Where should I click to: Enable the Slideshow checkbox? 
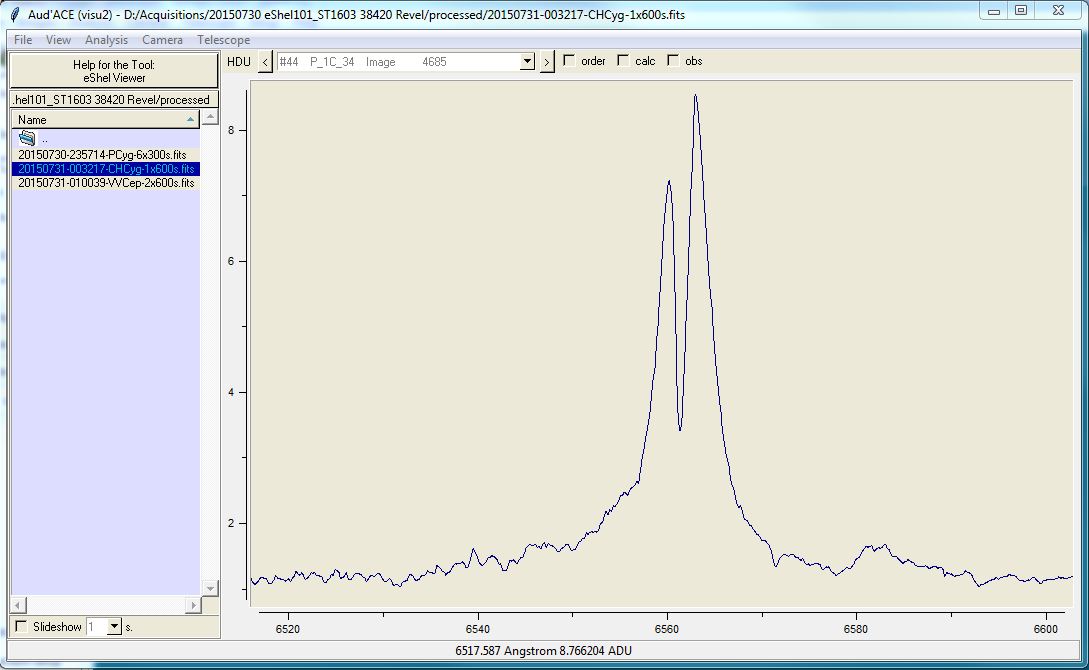click(x=22, y=626)
